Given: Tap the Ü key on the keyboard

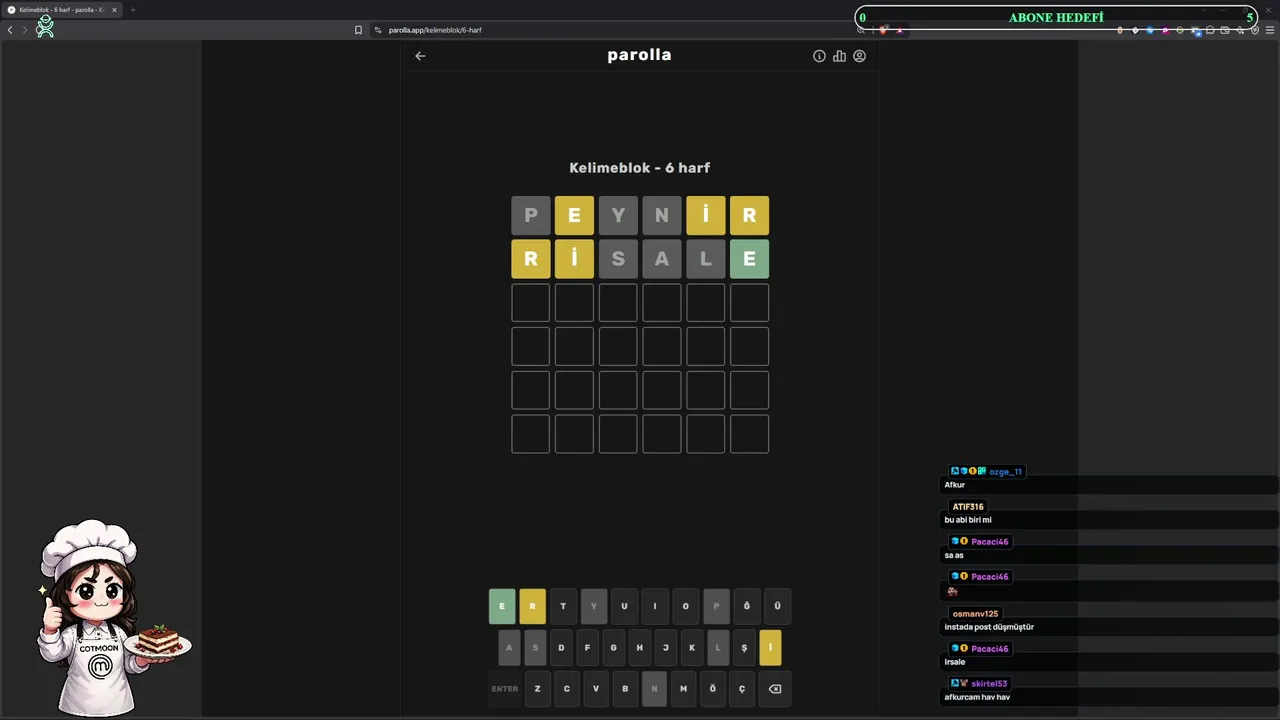Looking at the screenshot, I should point(777,606).
